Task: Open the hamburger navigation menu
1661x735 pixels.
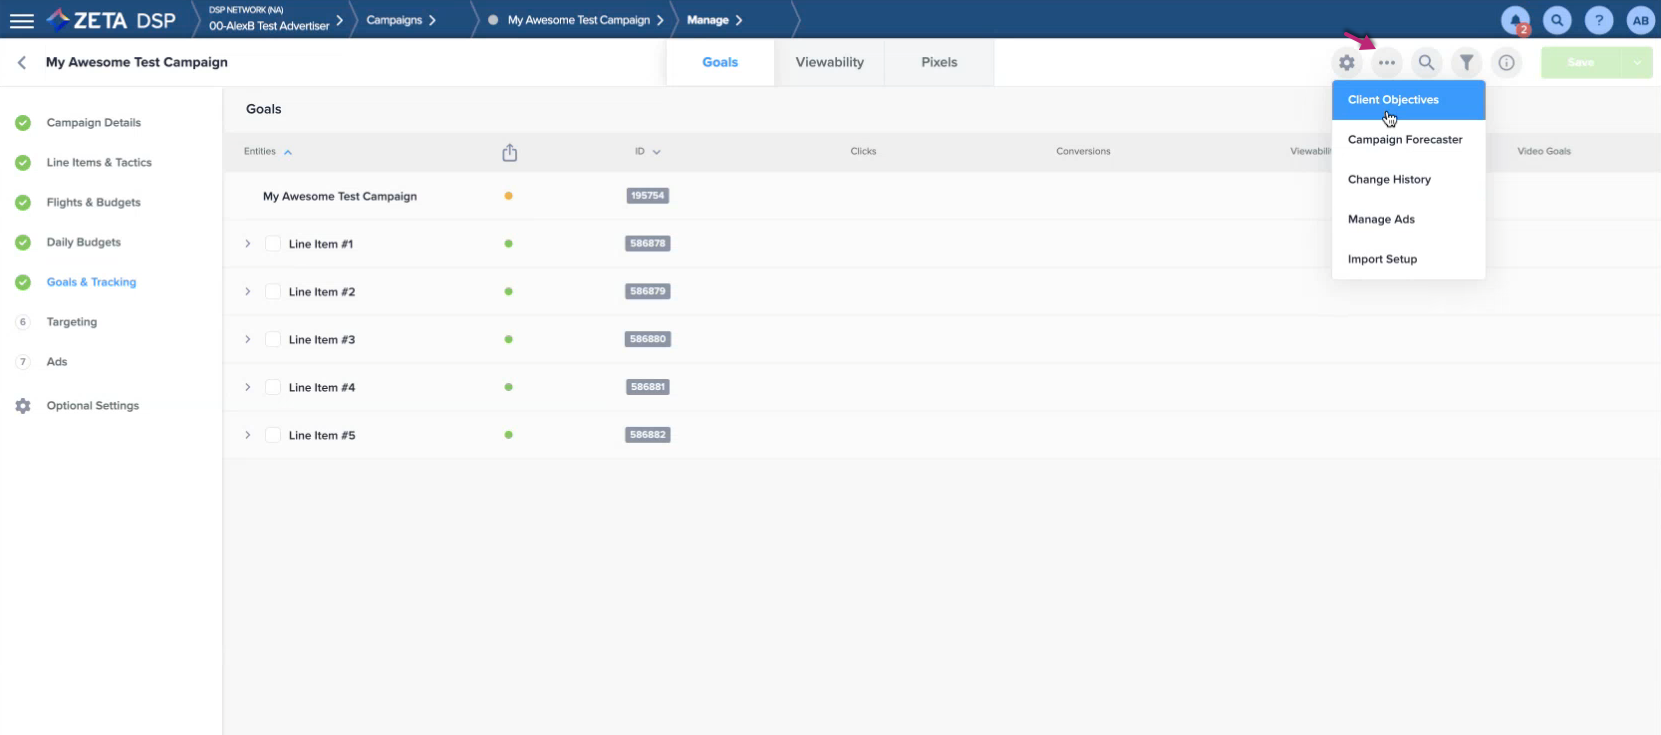Action: tap(21, 20)
